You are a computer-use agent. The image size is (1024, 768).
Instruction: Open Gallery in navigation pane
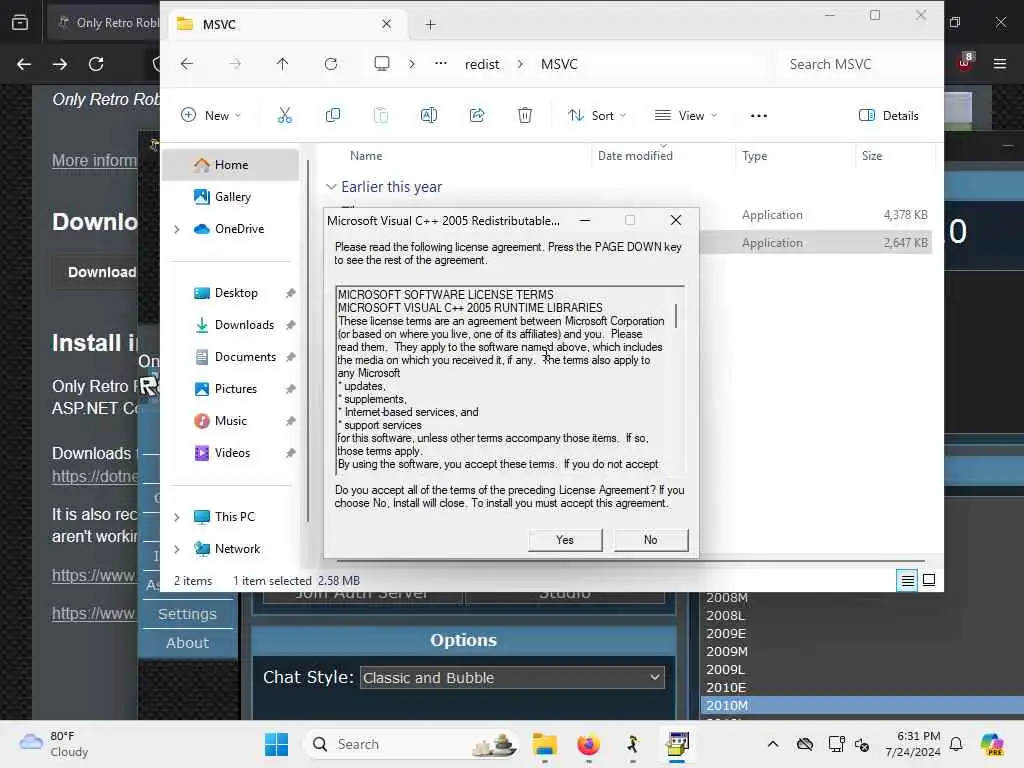point(231,197)
